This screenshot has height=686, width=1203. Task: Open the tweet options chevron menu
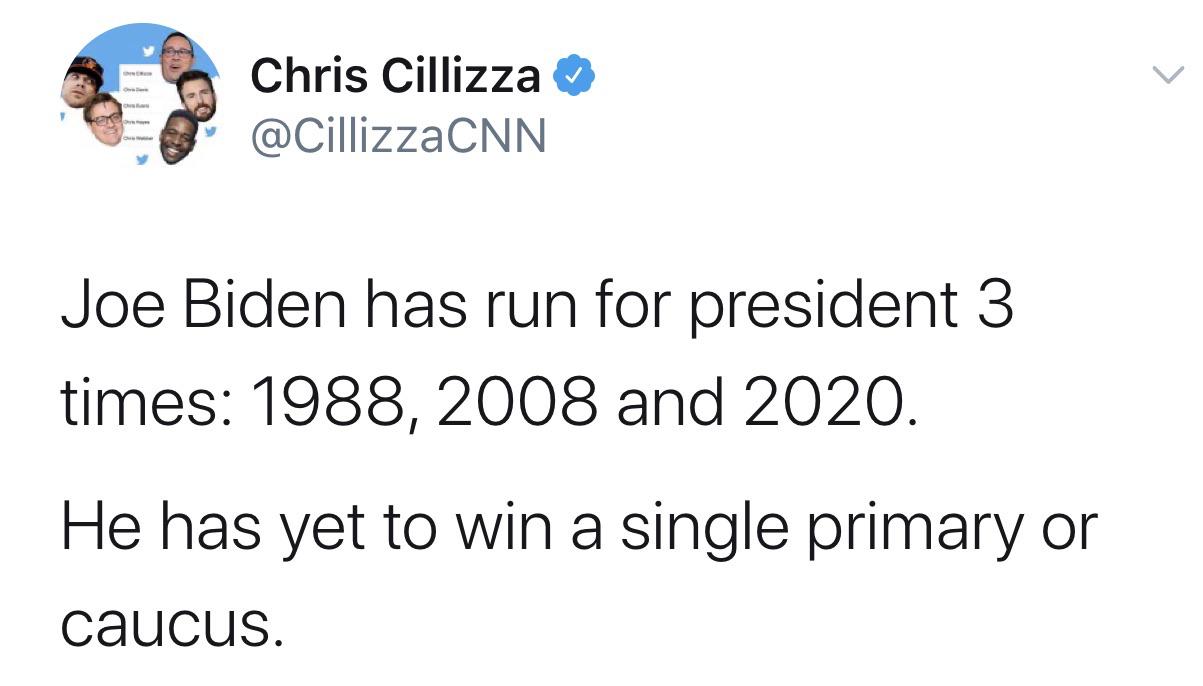point(1168,76)
